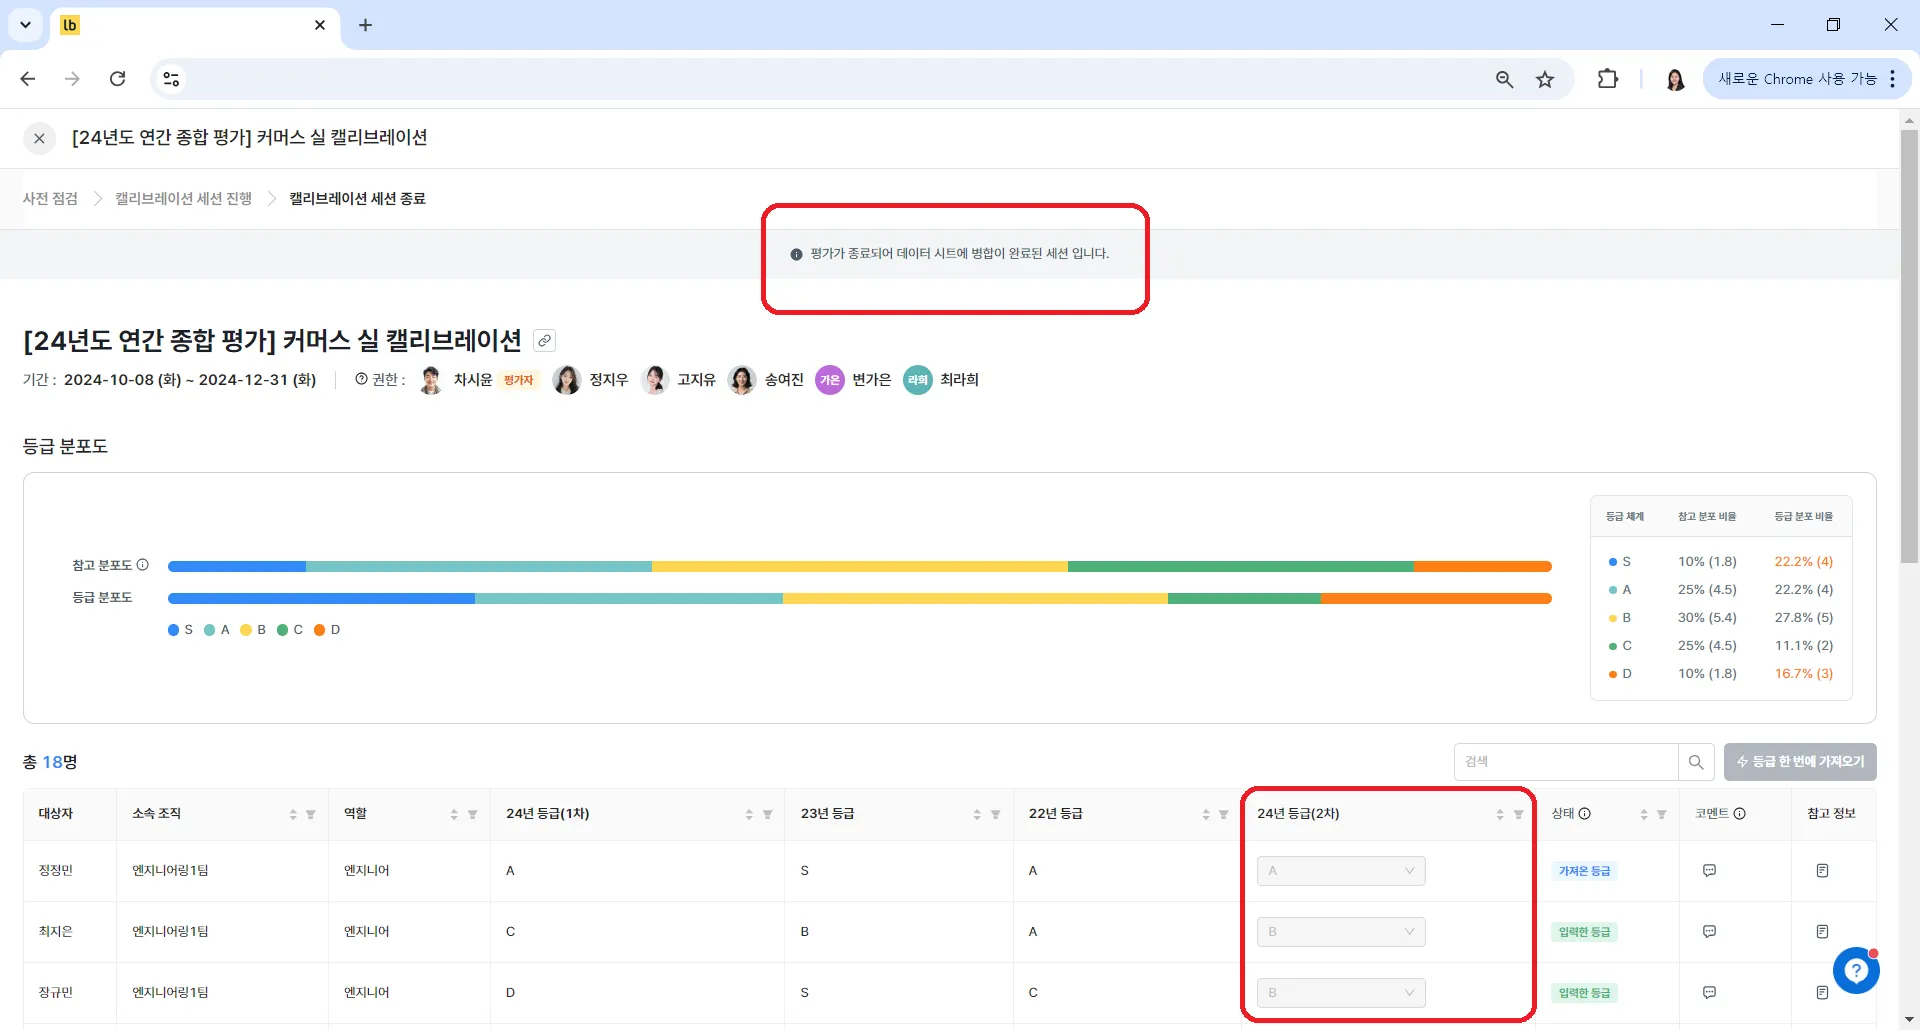Filter the 소속 조직 column
The width and height of the screenshot is (1920, 1030).
pos(311,815)
